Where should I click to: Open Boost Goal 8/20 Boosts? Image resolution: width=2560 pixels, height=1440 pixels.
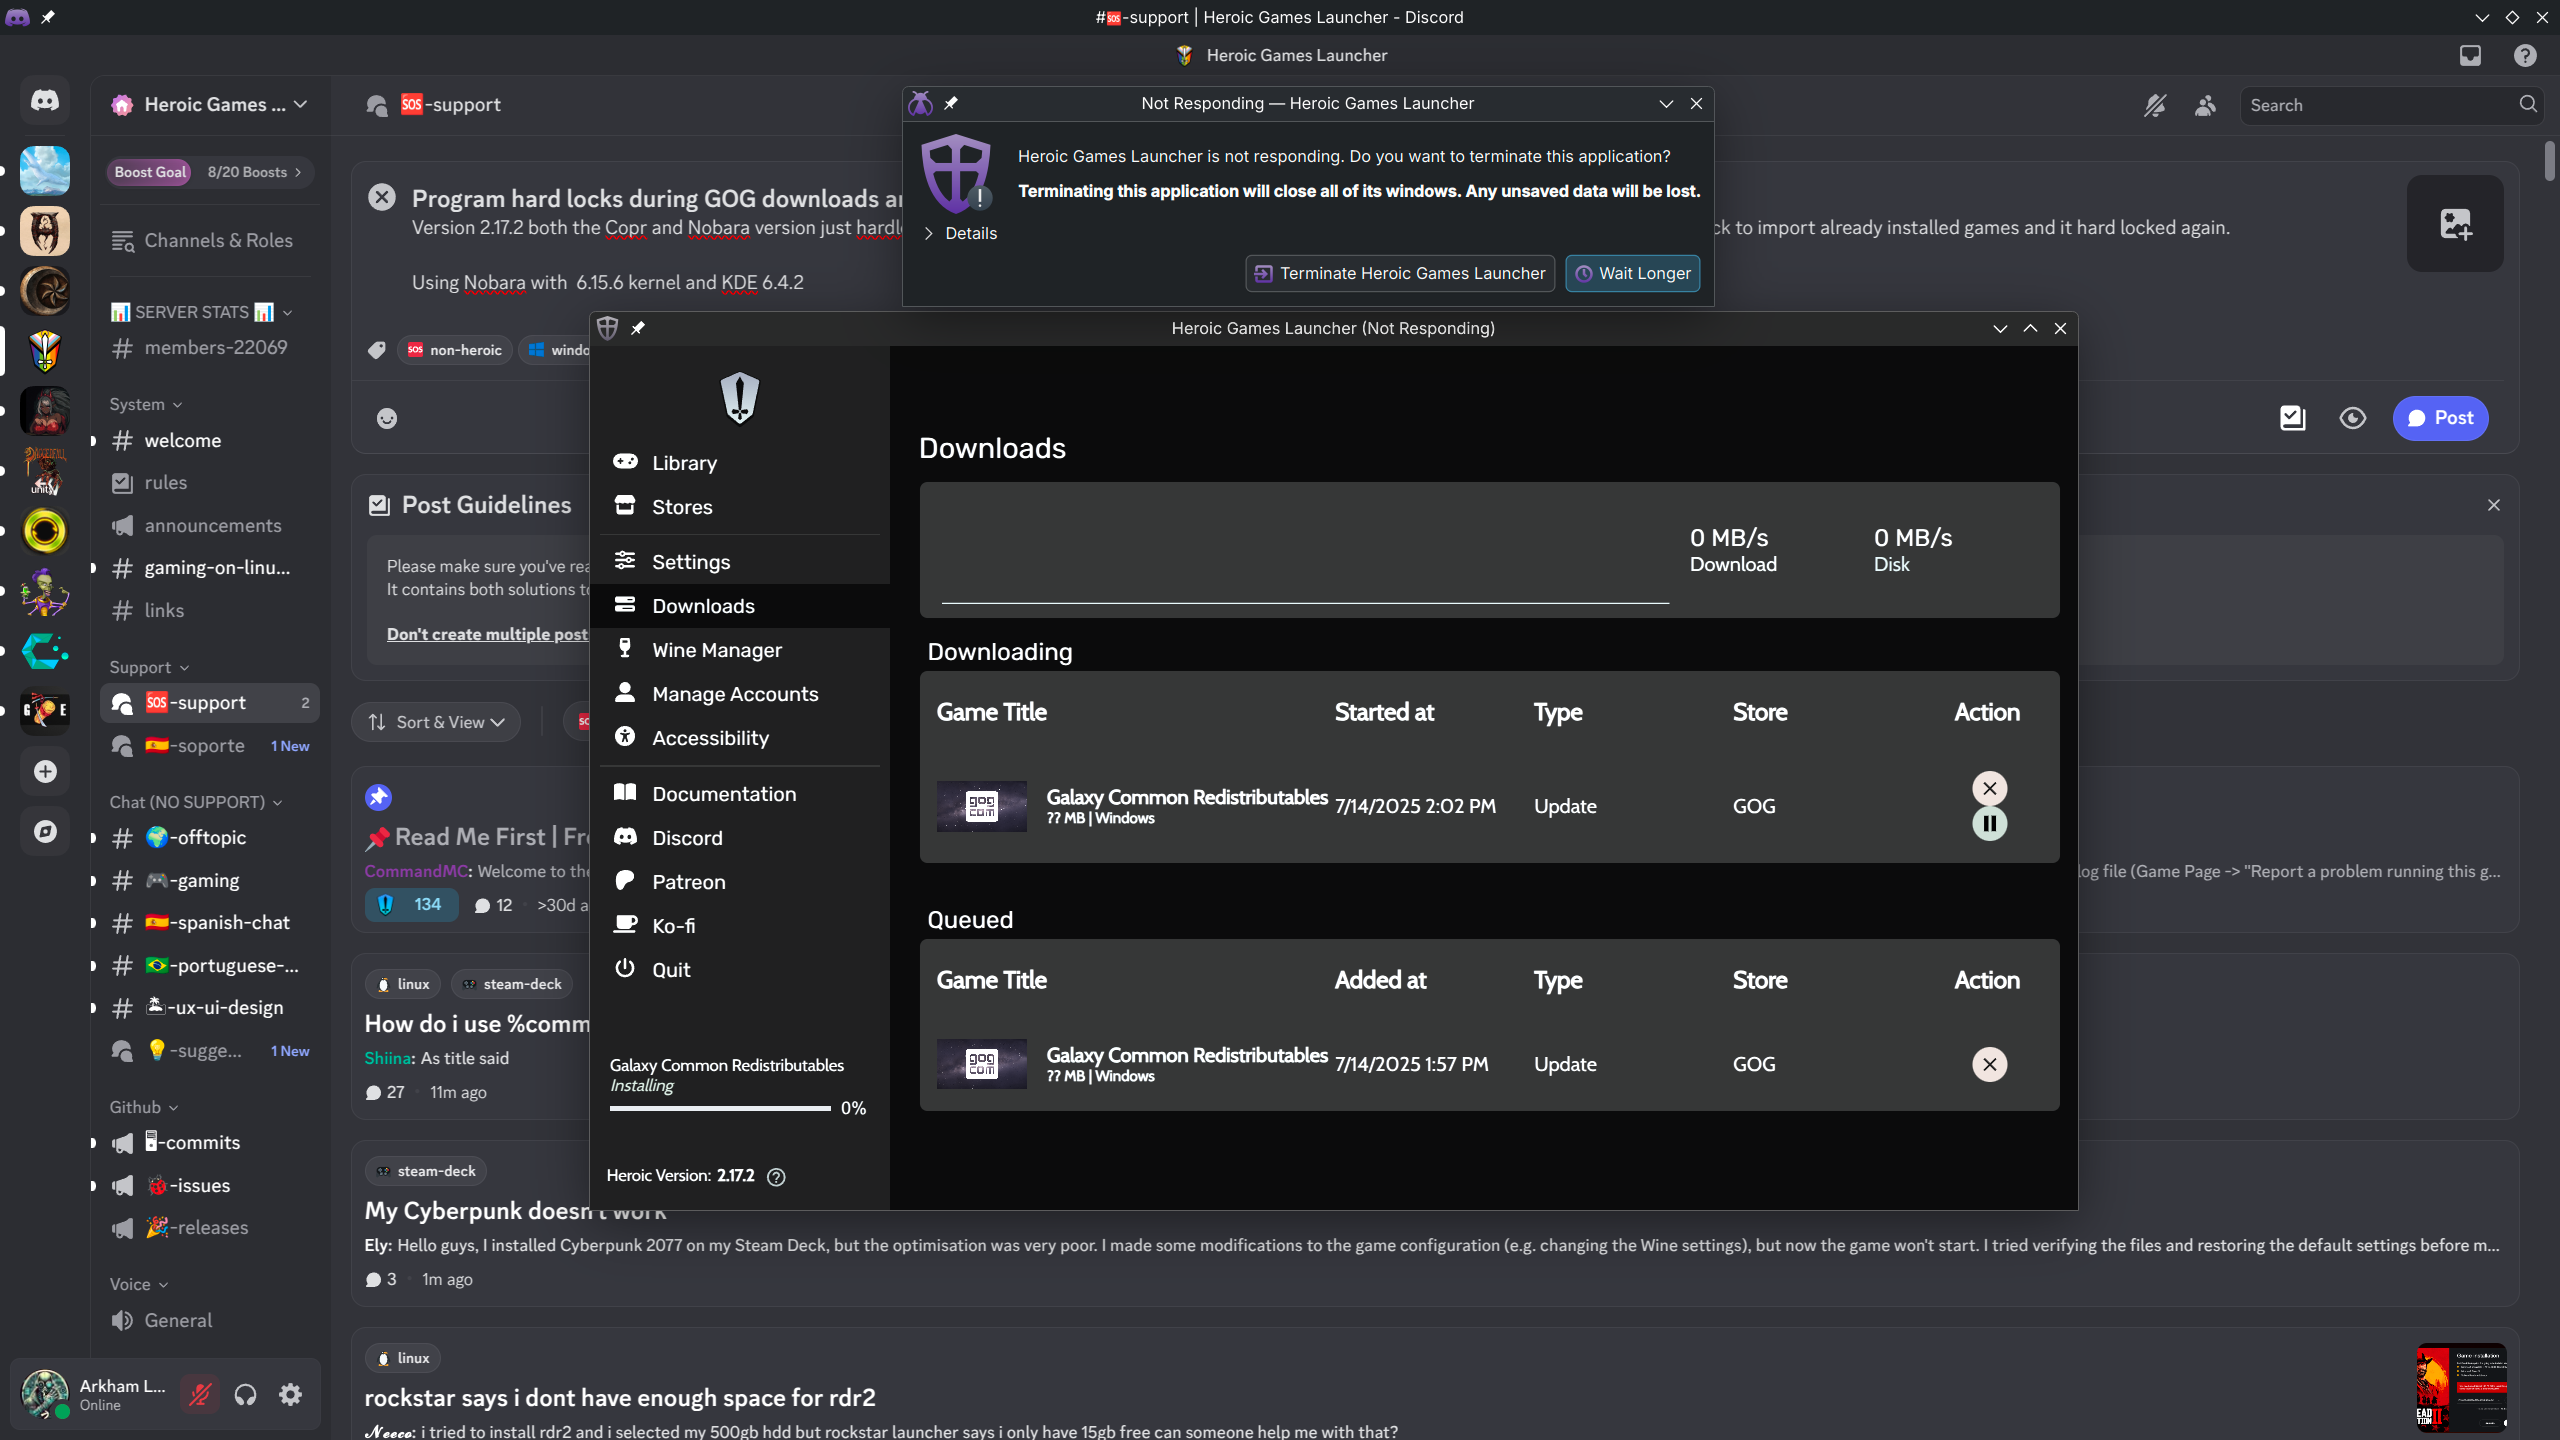coord(209,172)
